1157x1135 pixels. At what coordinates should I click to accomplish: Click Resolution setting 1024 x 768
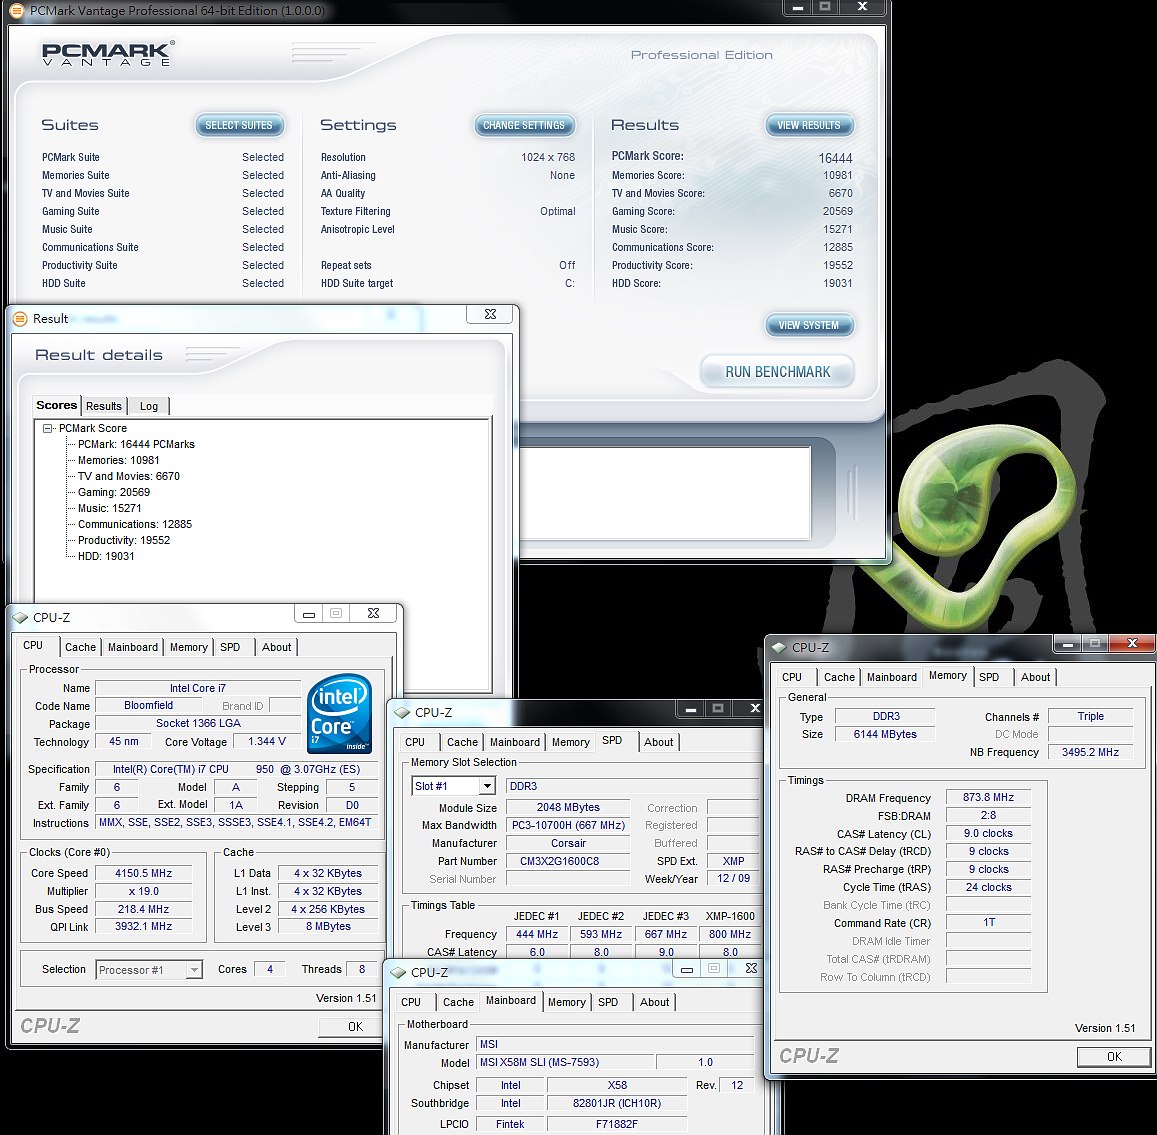[548, 157]
